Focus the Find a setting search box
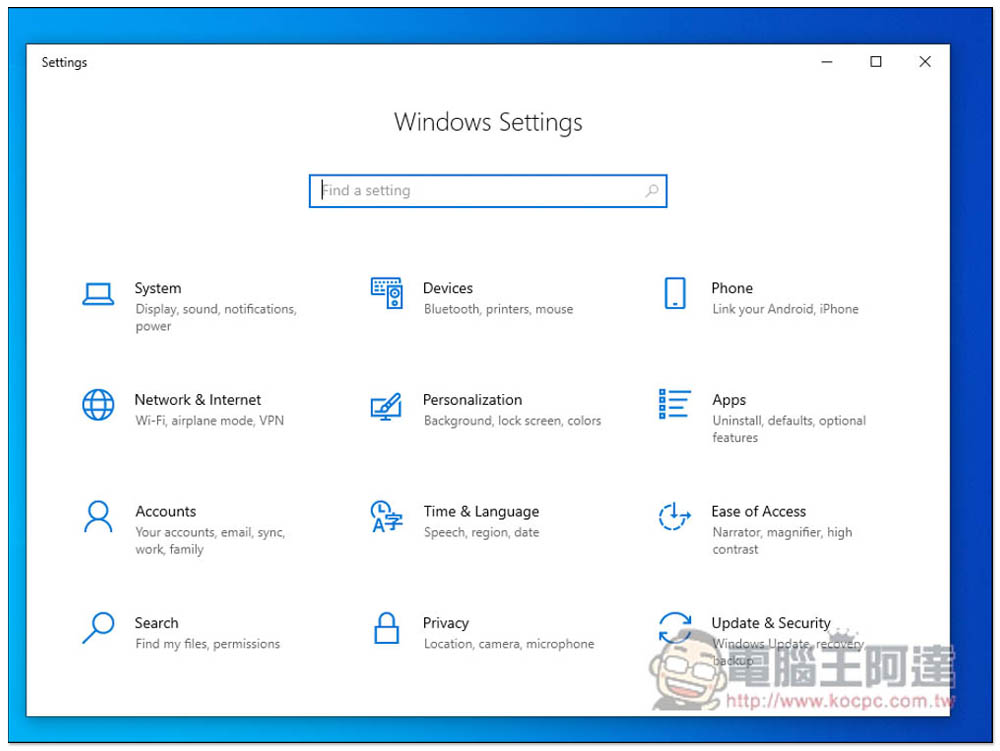1000x751 pixels. [x=488, y=191]
